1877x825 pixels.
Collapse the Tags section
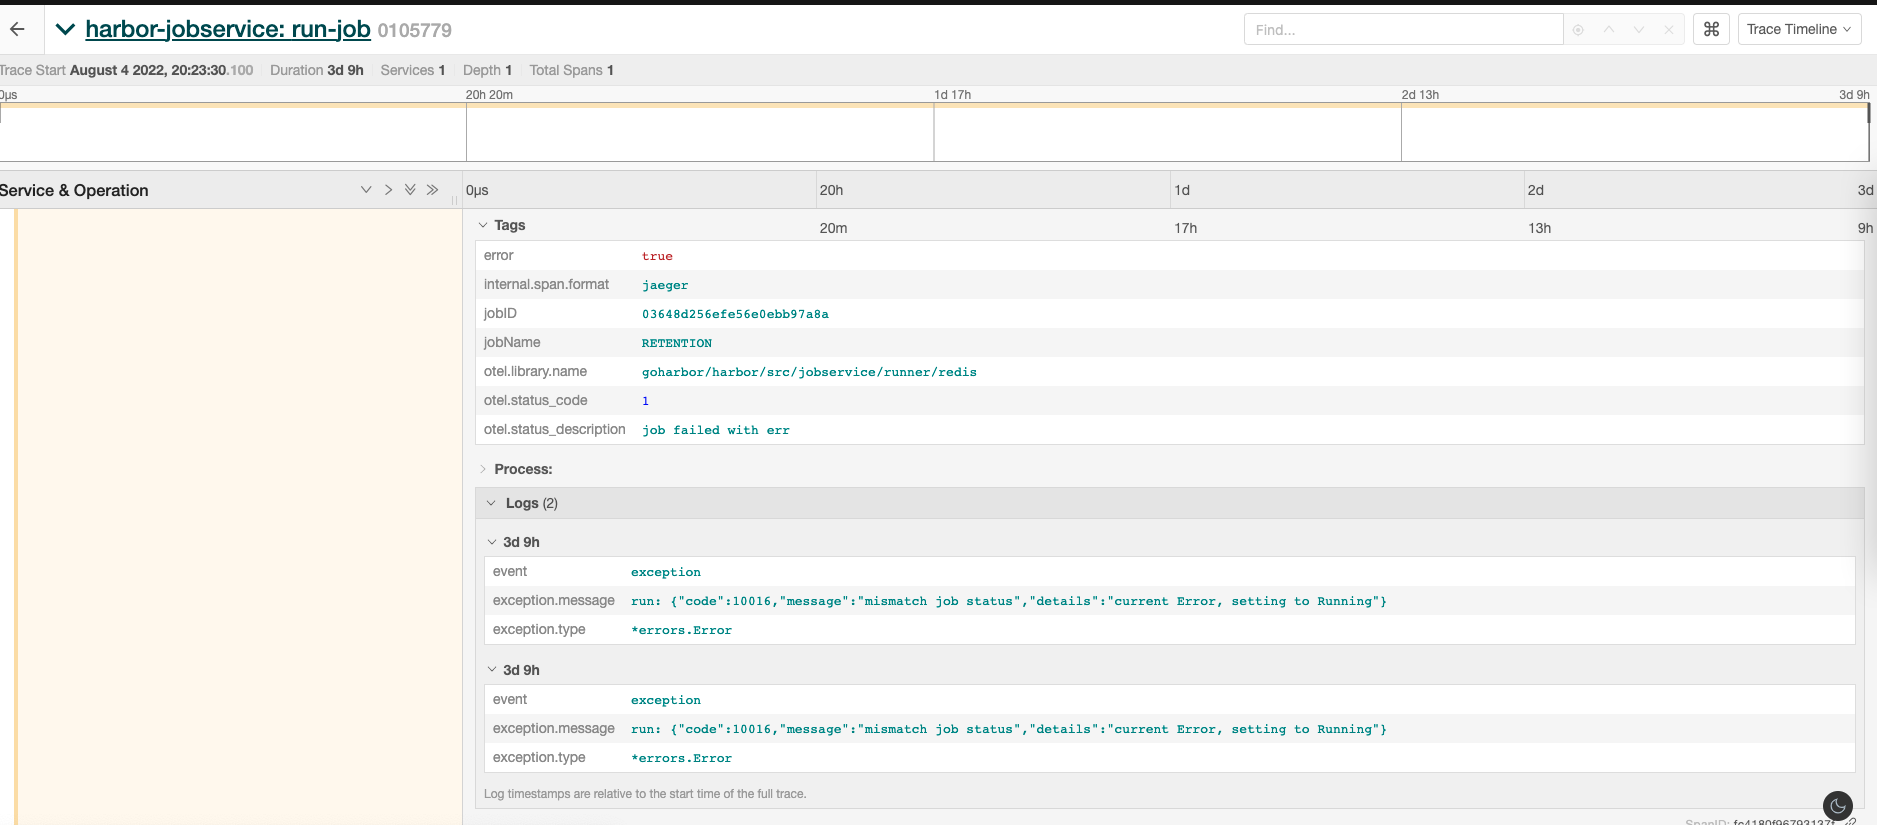click(502, 225)
